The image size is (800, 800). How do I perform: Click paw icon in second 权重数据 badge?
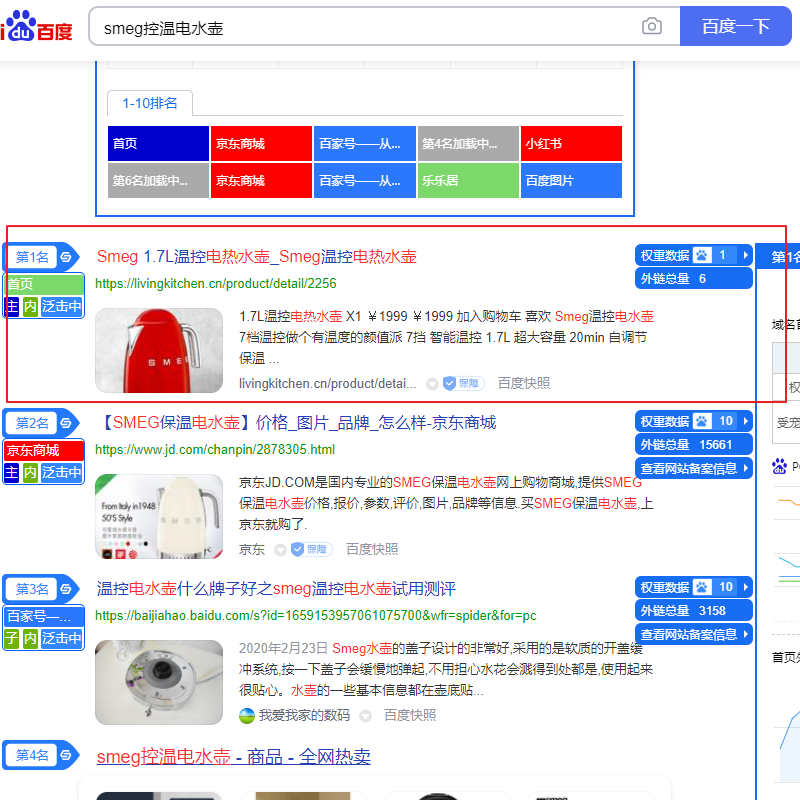pyautogui.click(x=702, y=421)
